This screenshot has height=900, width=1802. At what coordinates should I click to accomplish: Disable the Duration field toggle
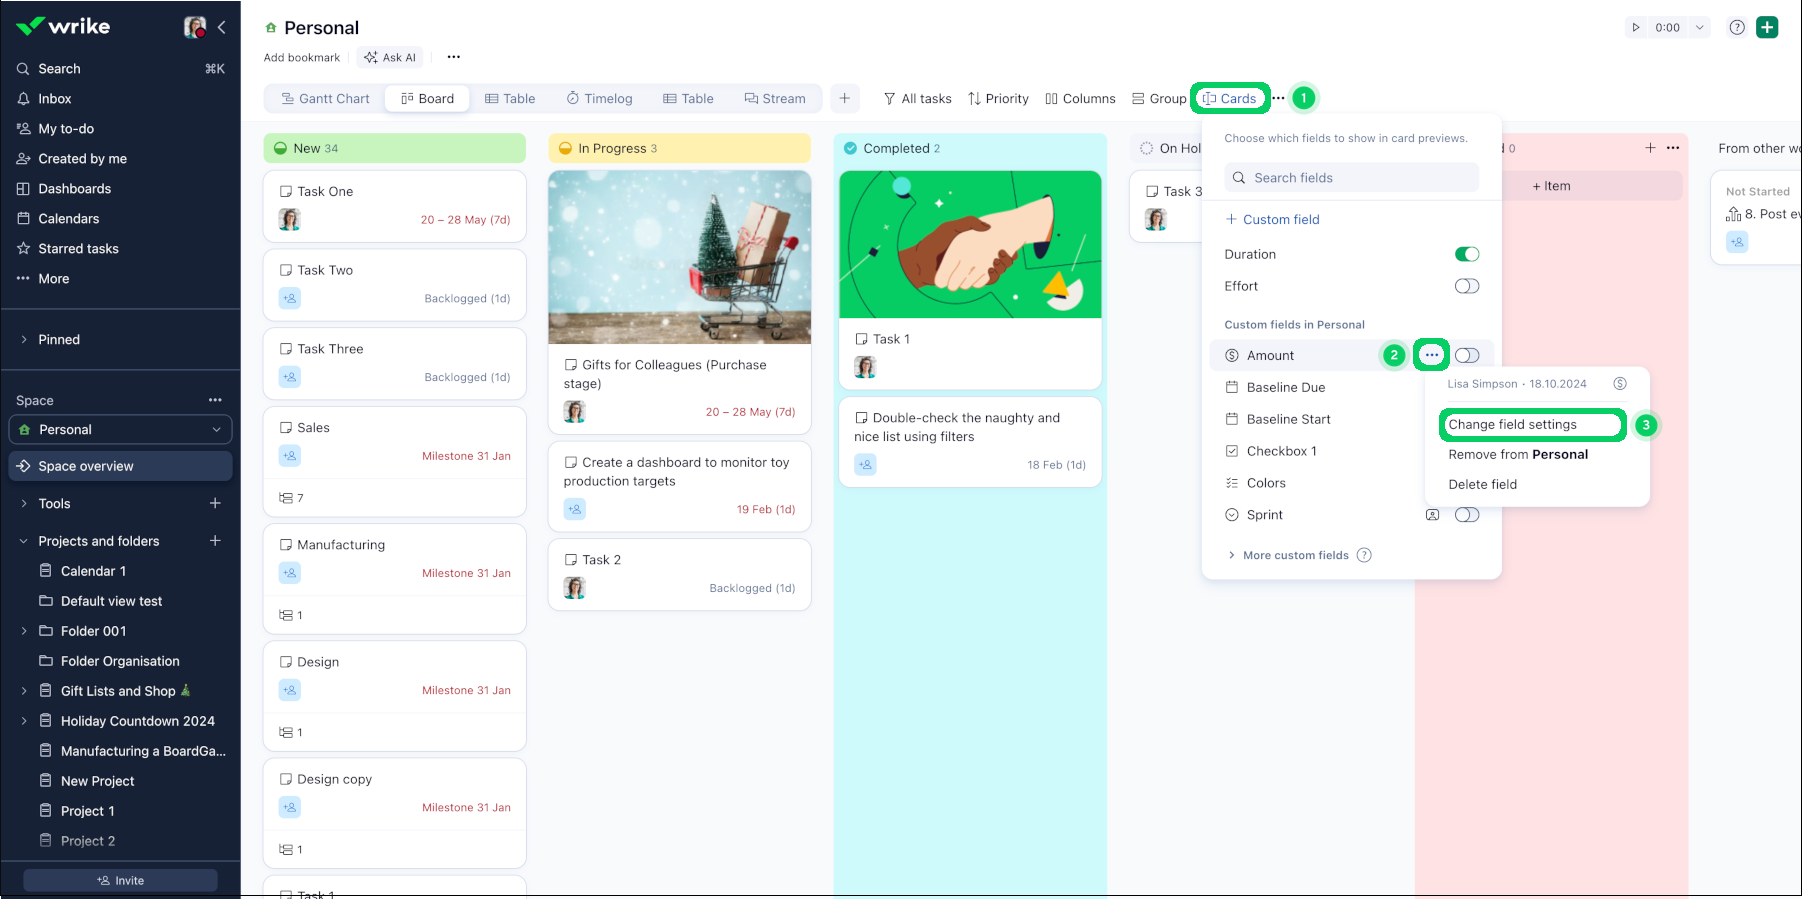click(x=1467, y=254)
